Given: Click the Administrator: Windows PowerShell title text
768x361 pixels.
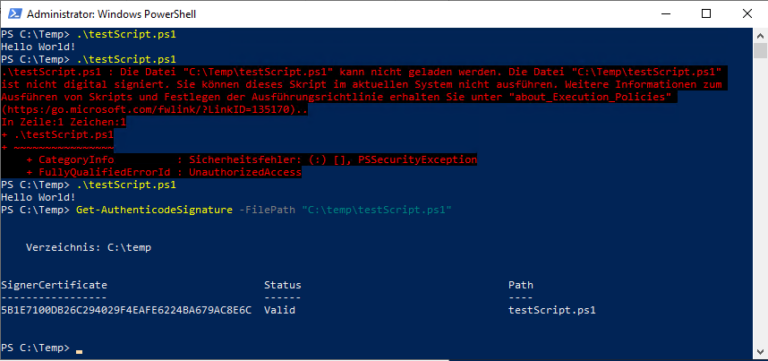Looking at the screenshot, I should (112, 14).
